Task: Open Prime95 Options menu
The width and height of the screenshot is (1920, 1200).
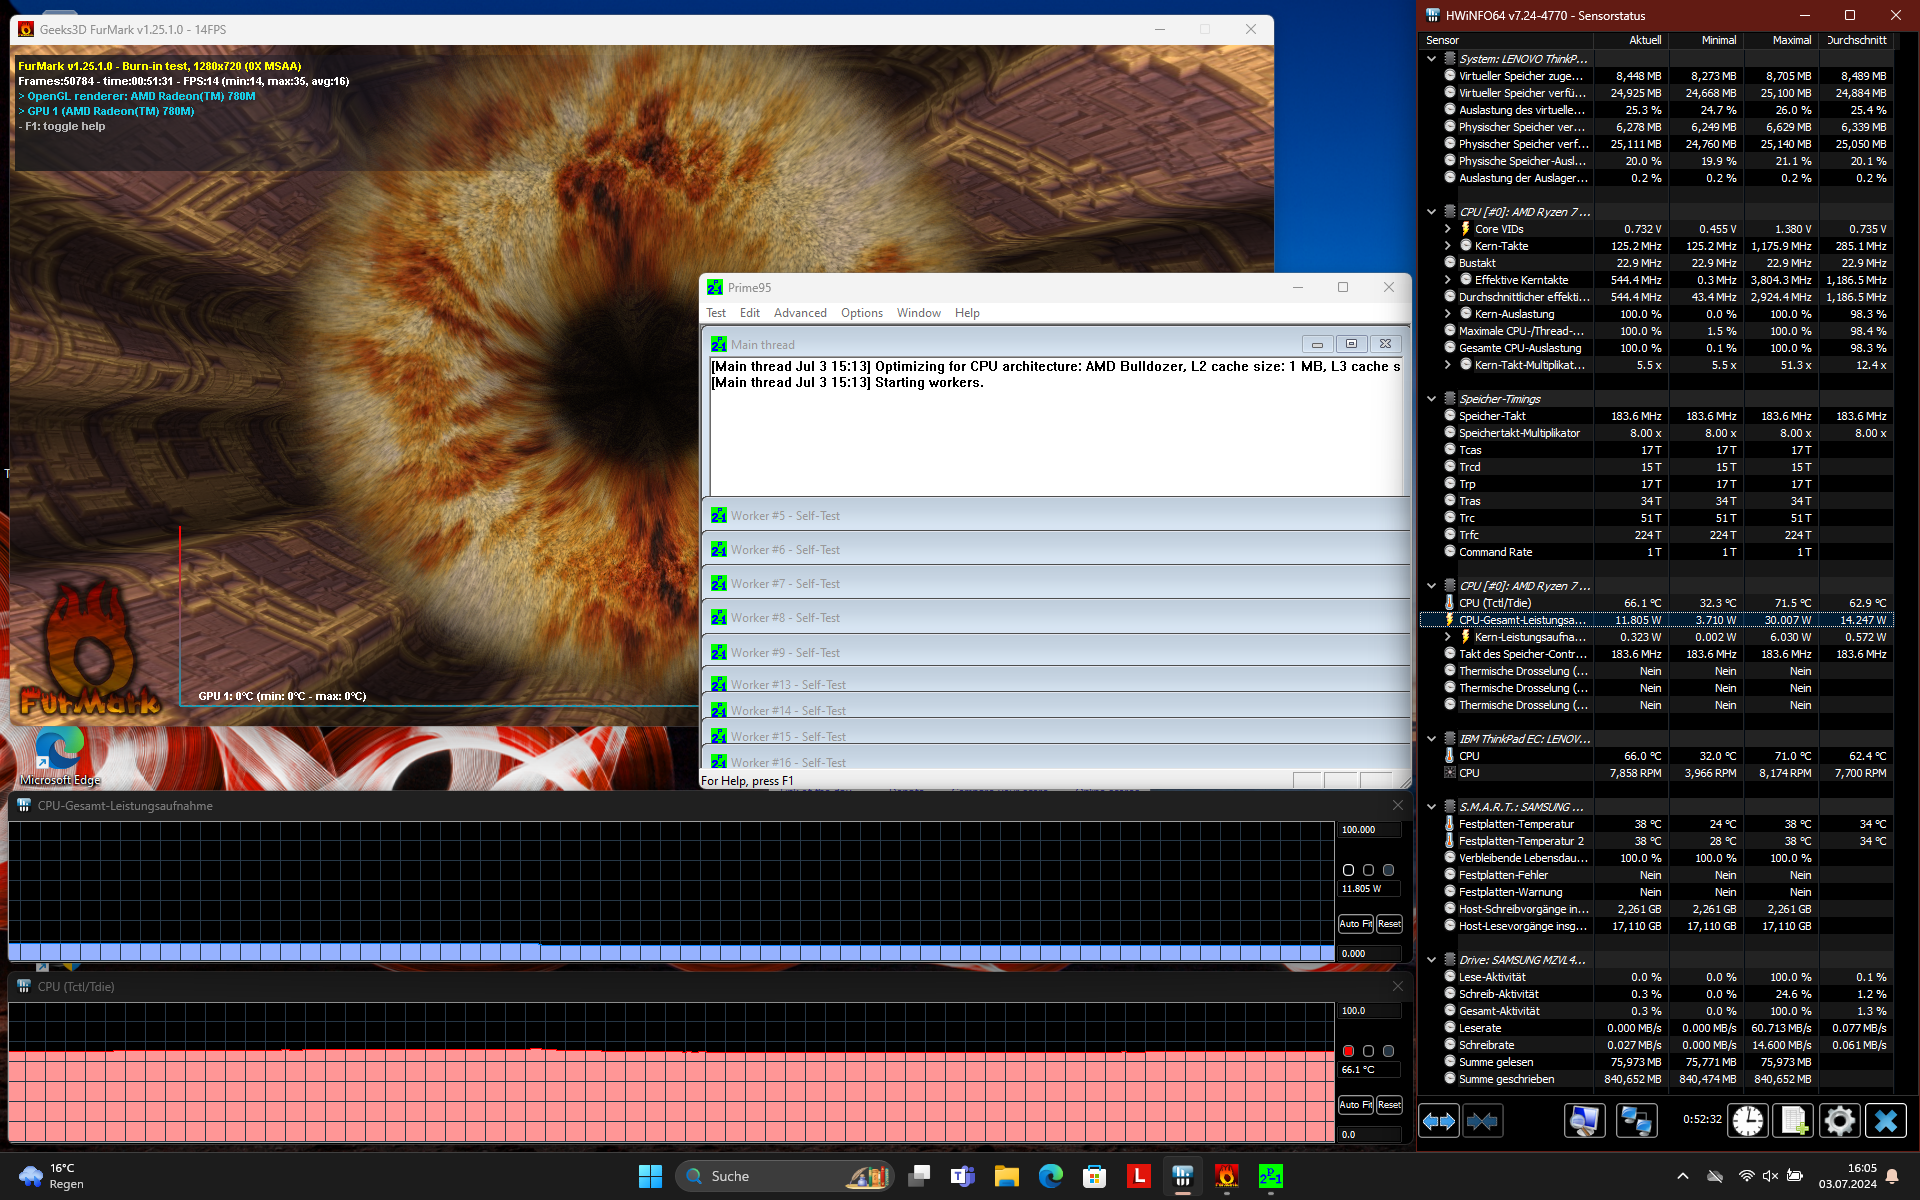Action: (861, 313)
